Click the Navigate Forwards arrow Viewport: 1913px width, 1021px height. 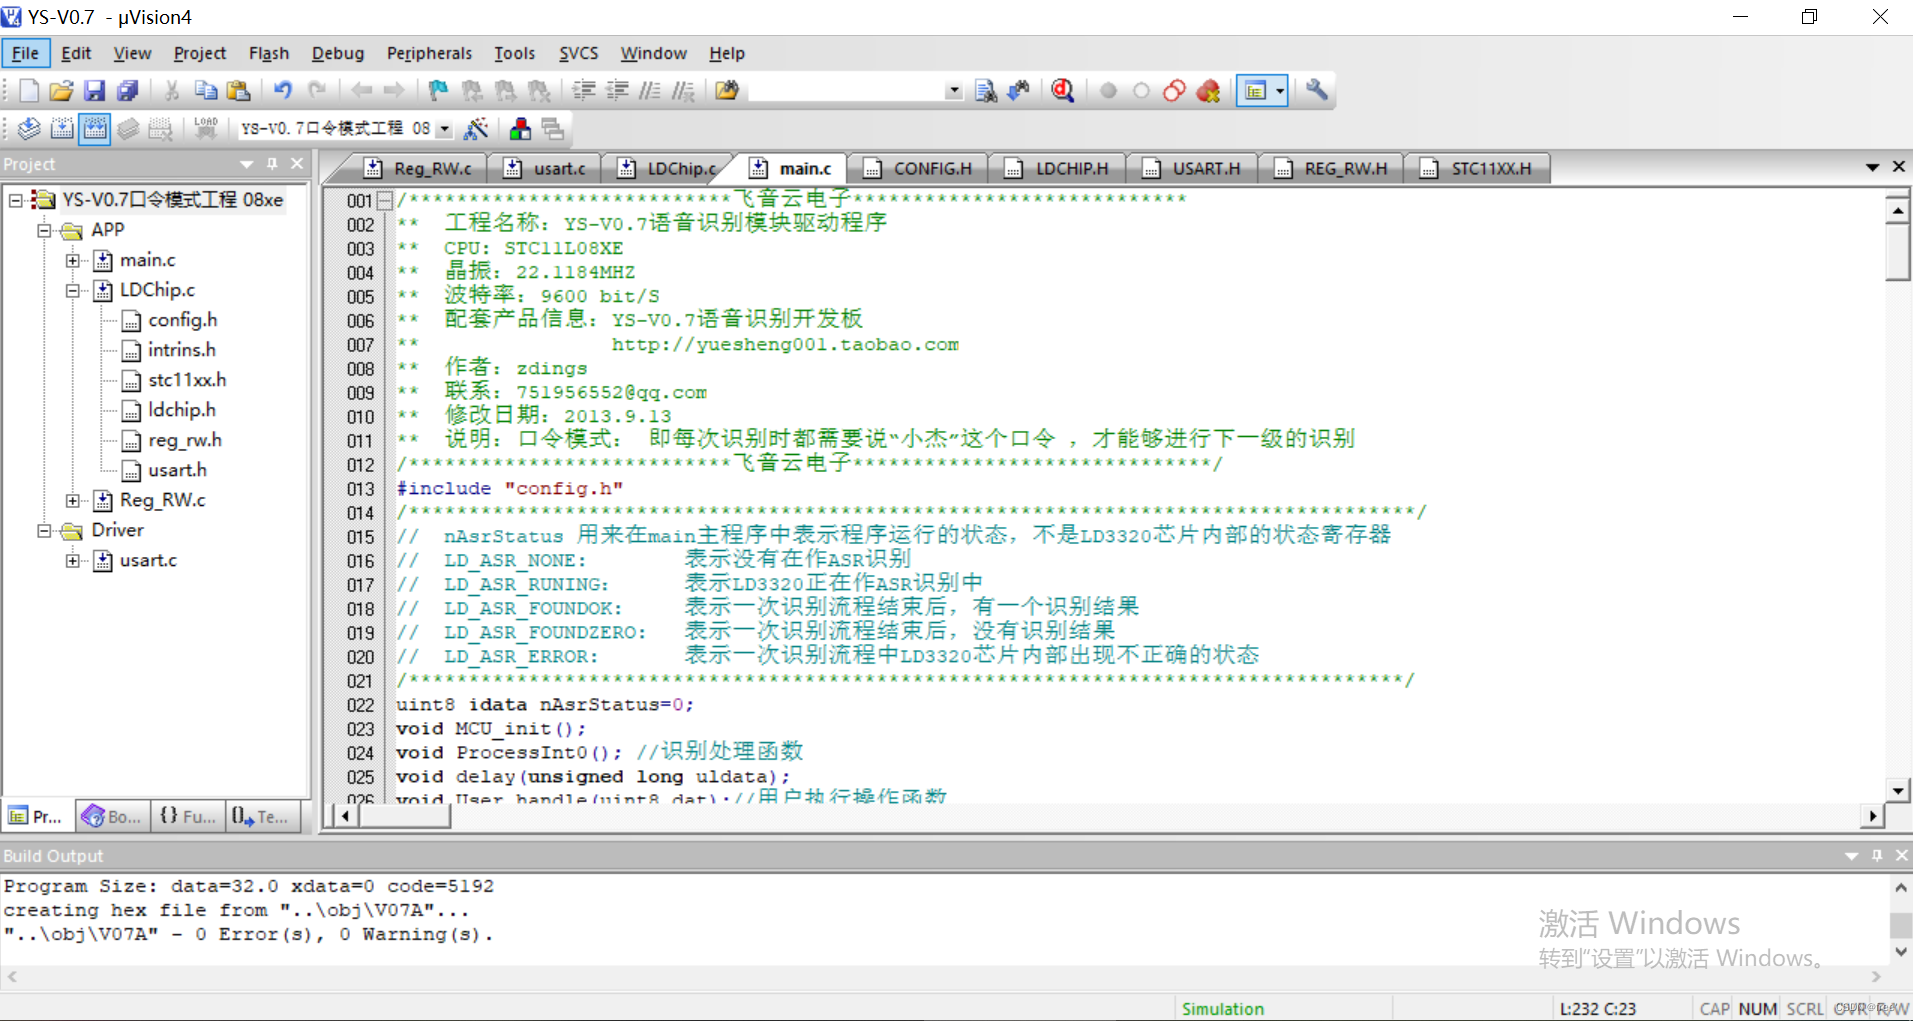394,91
